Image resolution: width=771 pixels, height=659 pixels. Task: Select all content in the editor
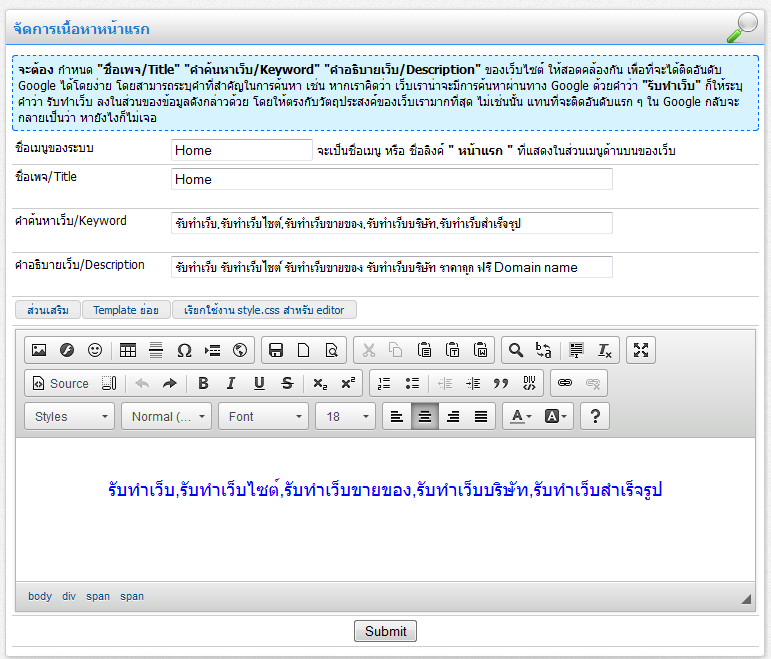click(576, 350)
